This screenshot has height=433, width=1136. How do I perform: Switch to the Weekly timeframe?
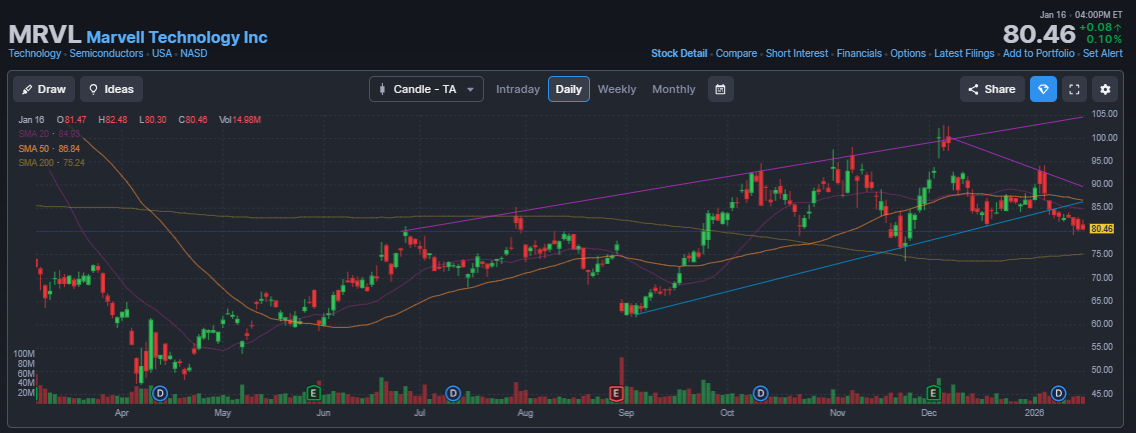click(x=617, y=89)
